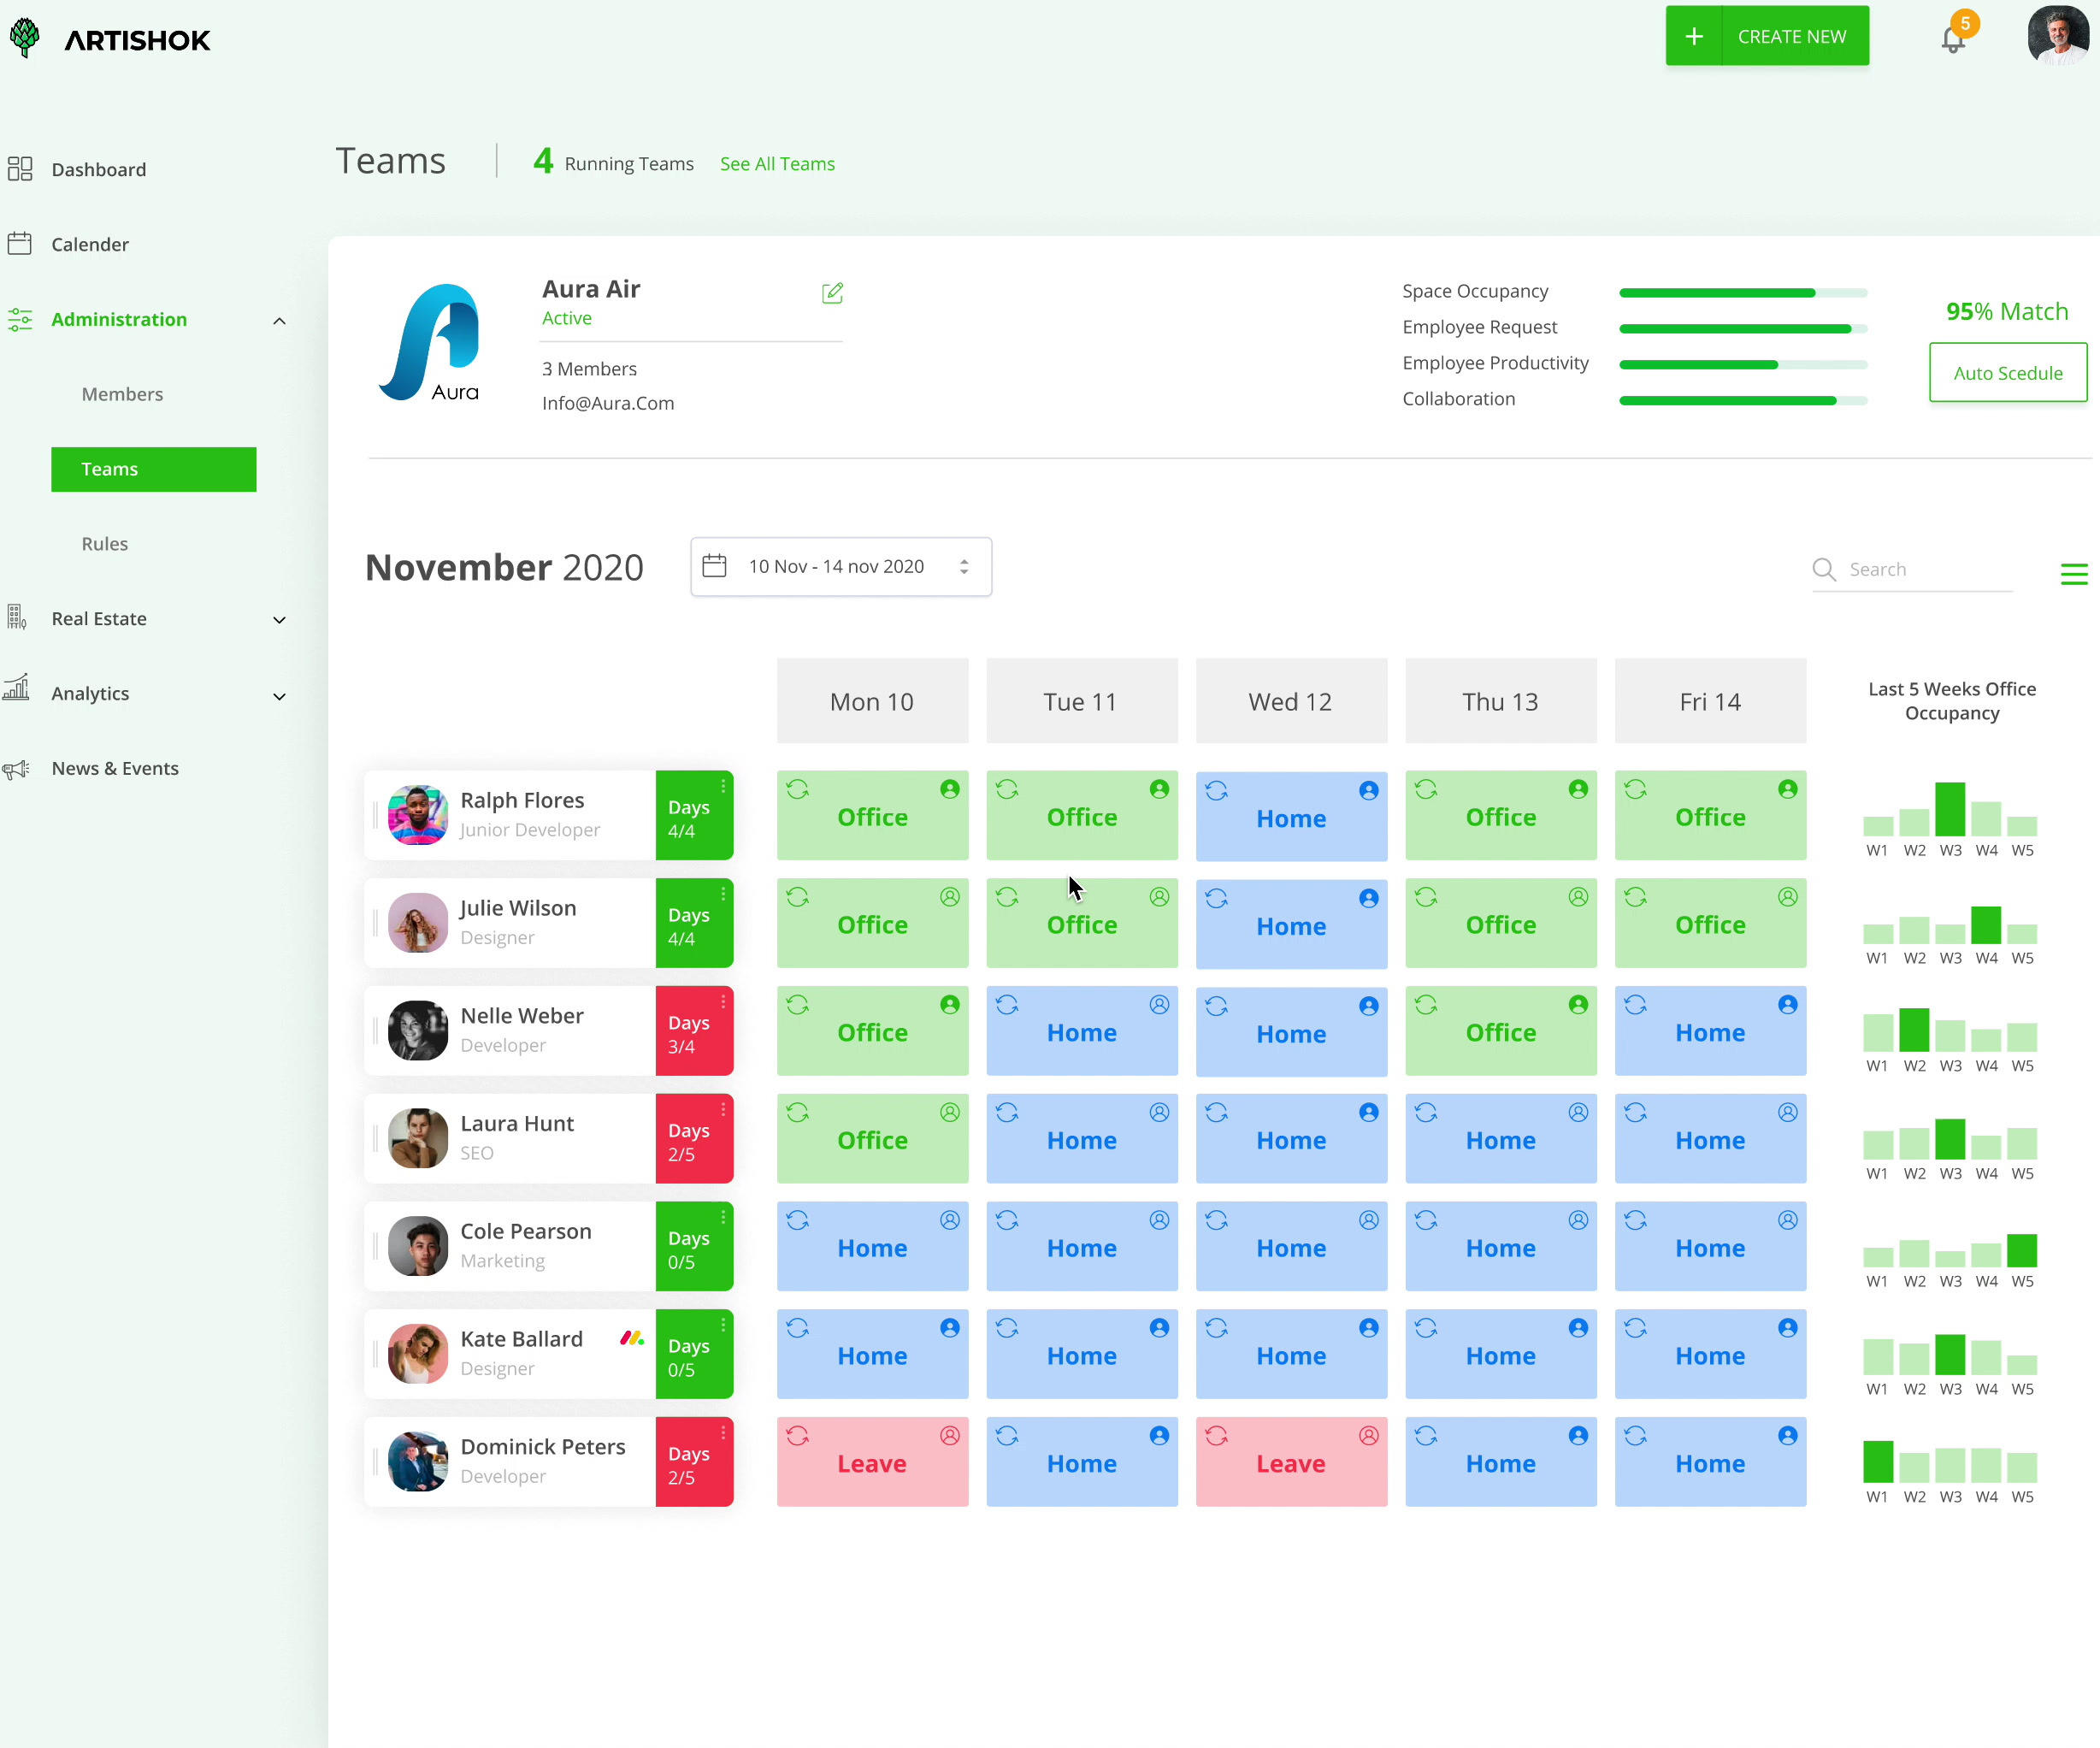The width and height of the screenshot is (2100, 1748).
Task: Click the + icon on Create New
Action: 1694,36
